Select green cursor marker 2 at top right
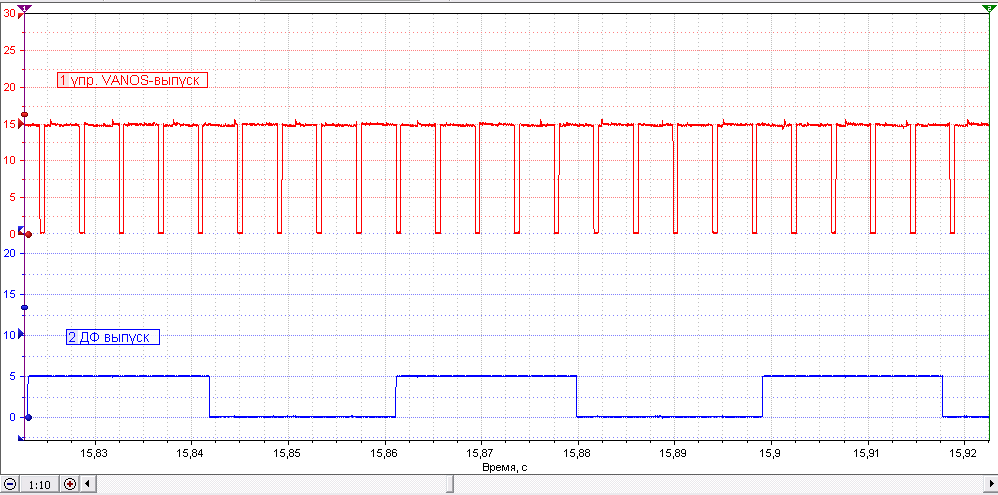The width and height of the screenshot is (998, 495). click(988, 8)
